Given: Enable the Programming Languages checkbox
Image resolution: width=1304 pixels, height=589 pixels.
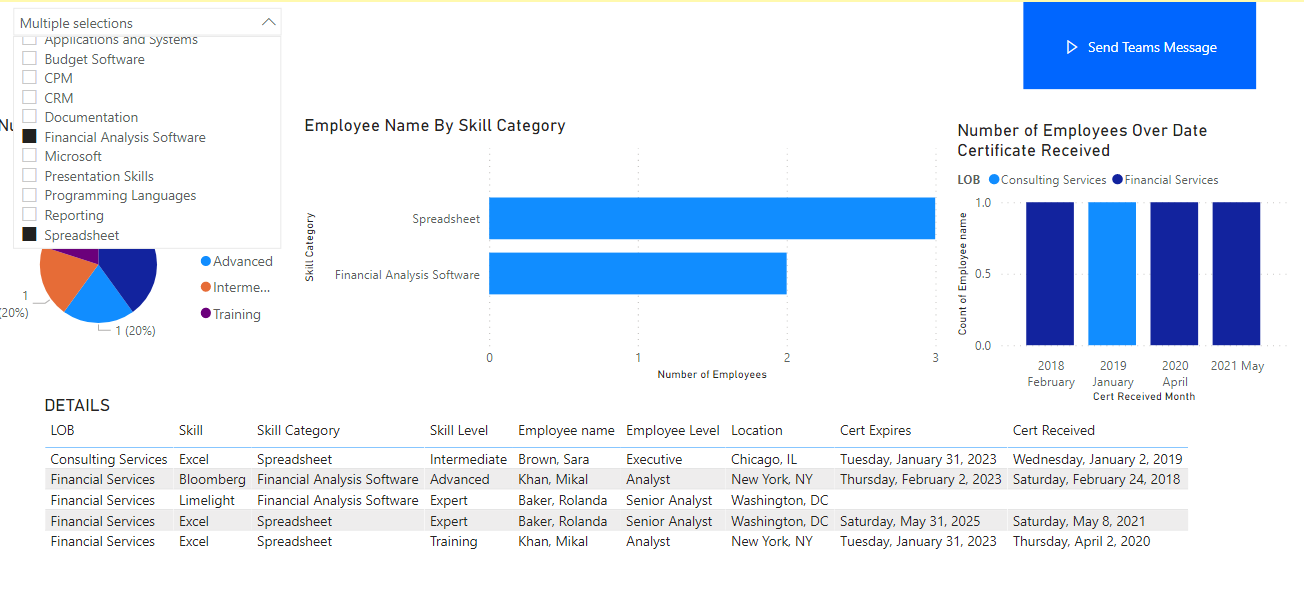Looking at the screenshot, I should [30, 195].
